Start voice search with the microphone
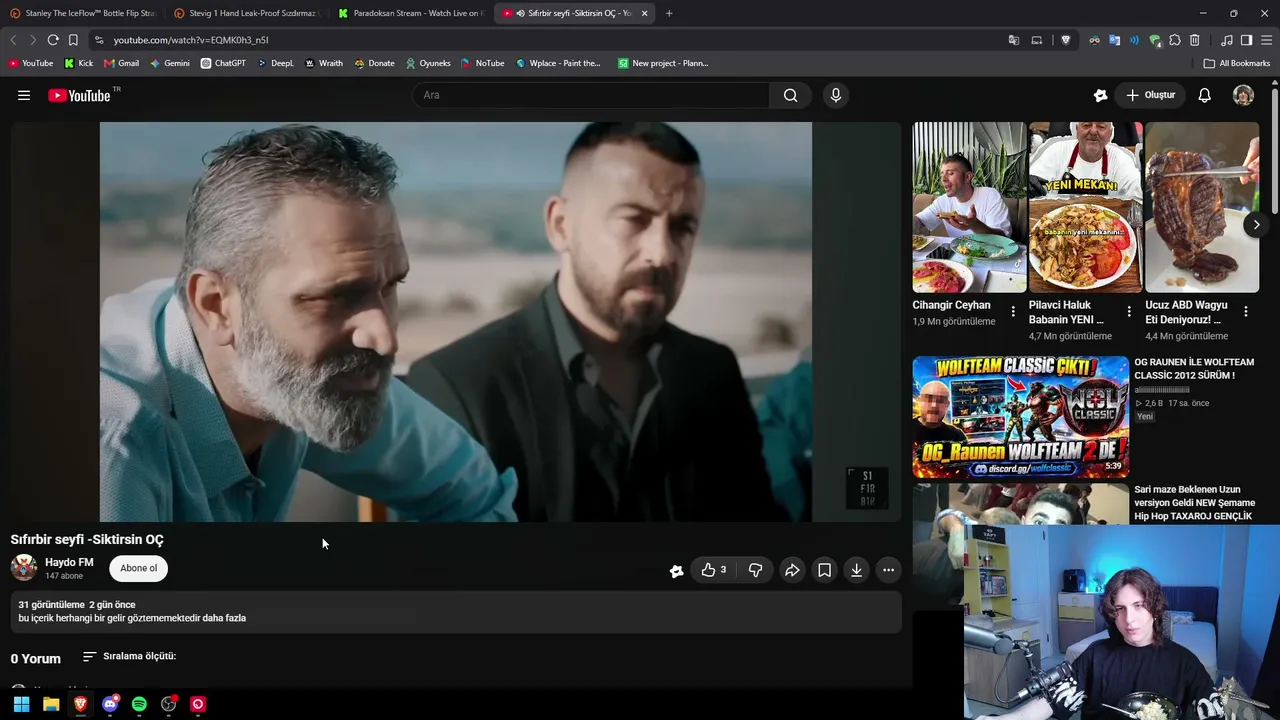1280x720 pixels. [x=836, y=95]
